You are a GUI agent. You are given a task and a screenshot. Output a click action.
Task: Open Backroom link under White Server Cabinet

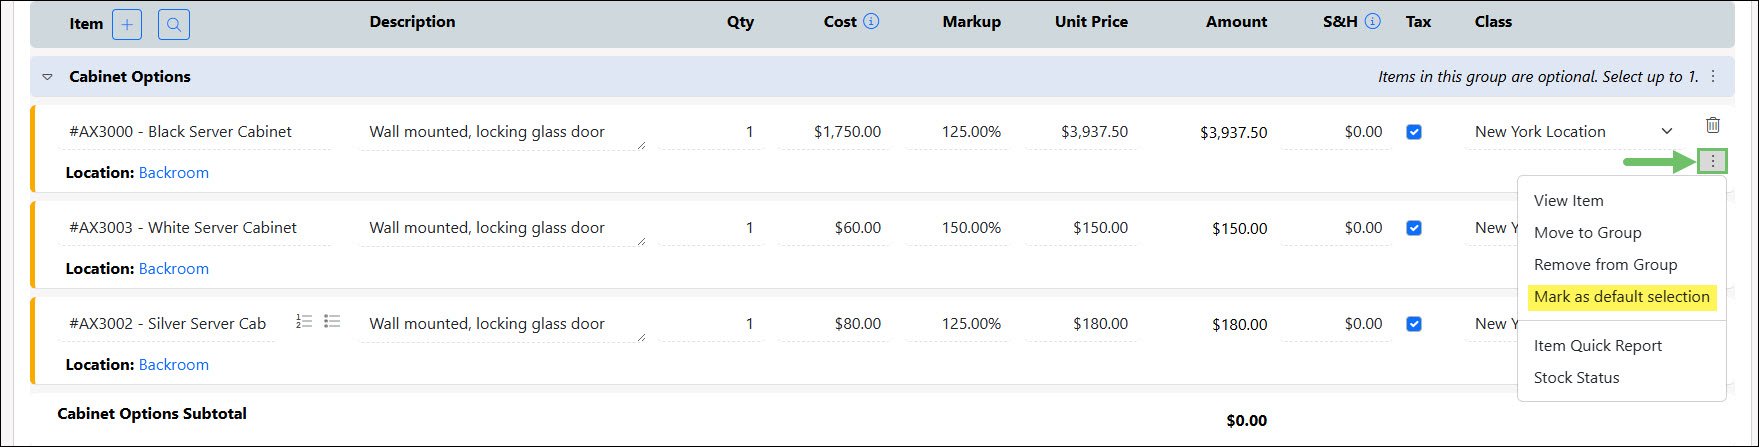[x=174, y=269]
